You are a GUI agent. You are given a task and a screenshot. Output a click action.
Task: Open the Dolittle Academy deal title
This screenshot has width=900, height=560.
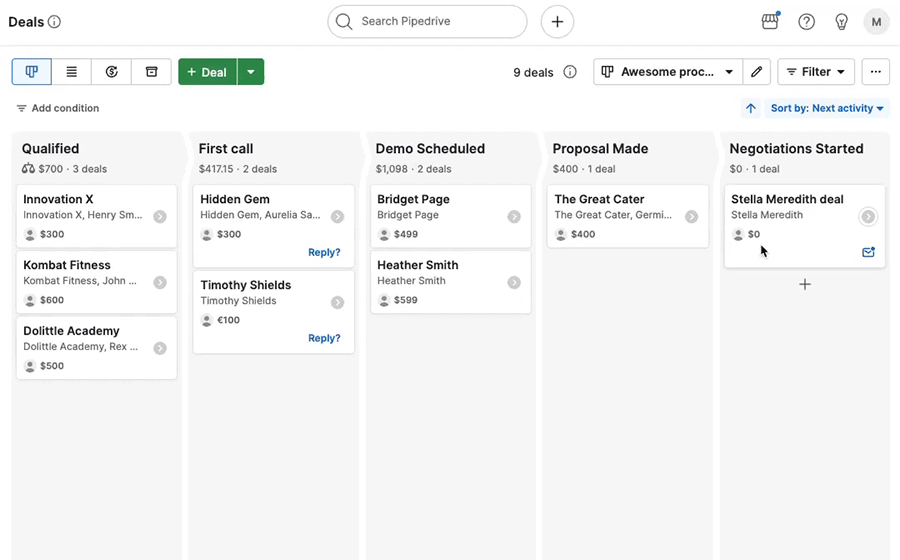[71, 331]
